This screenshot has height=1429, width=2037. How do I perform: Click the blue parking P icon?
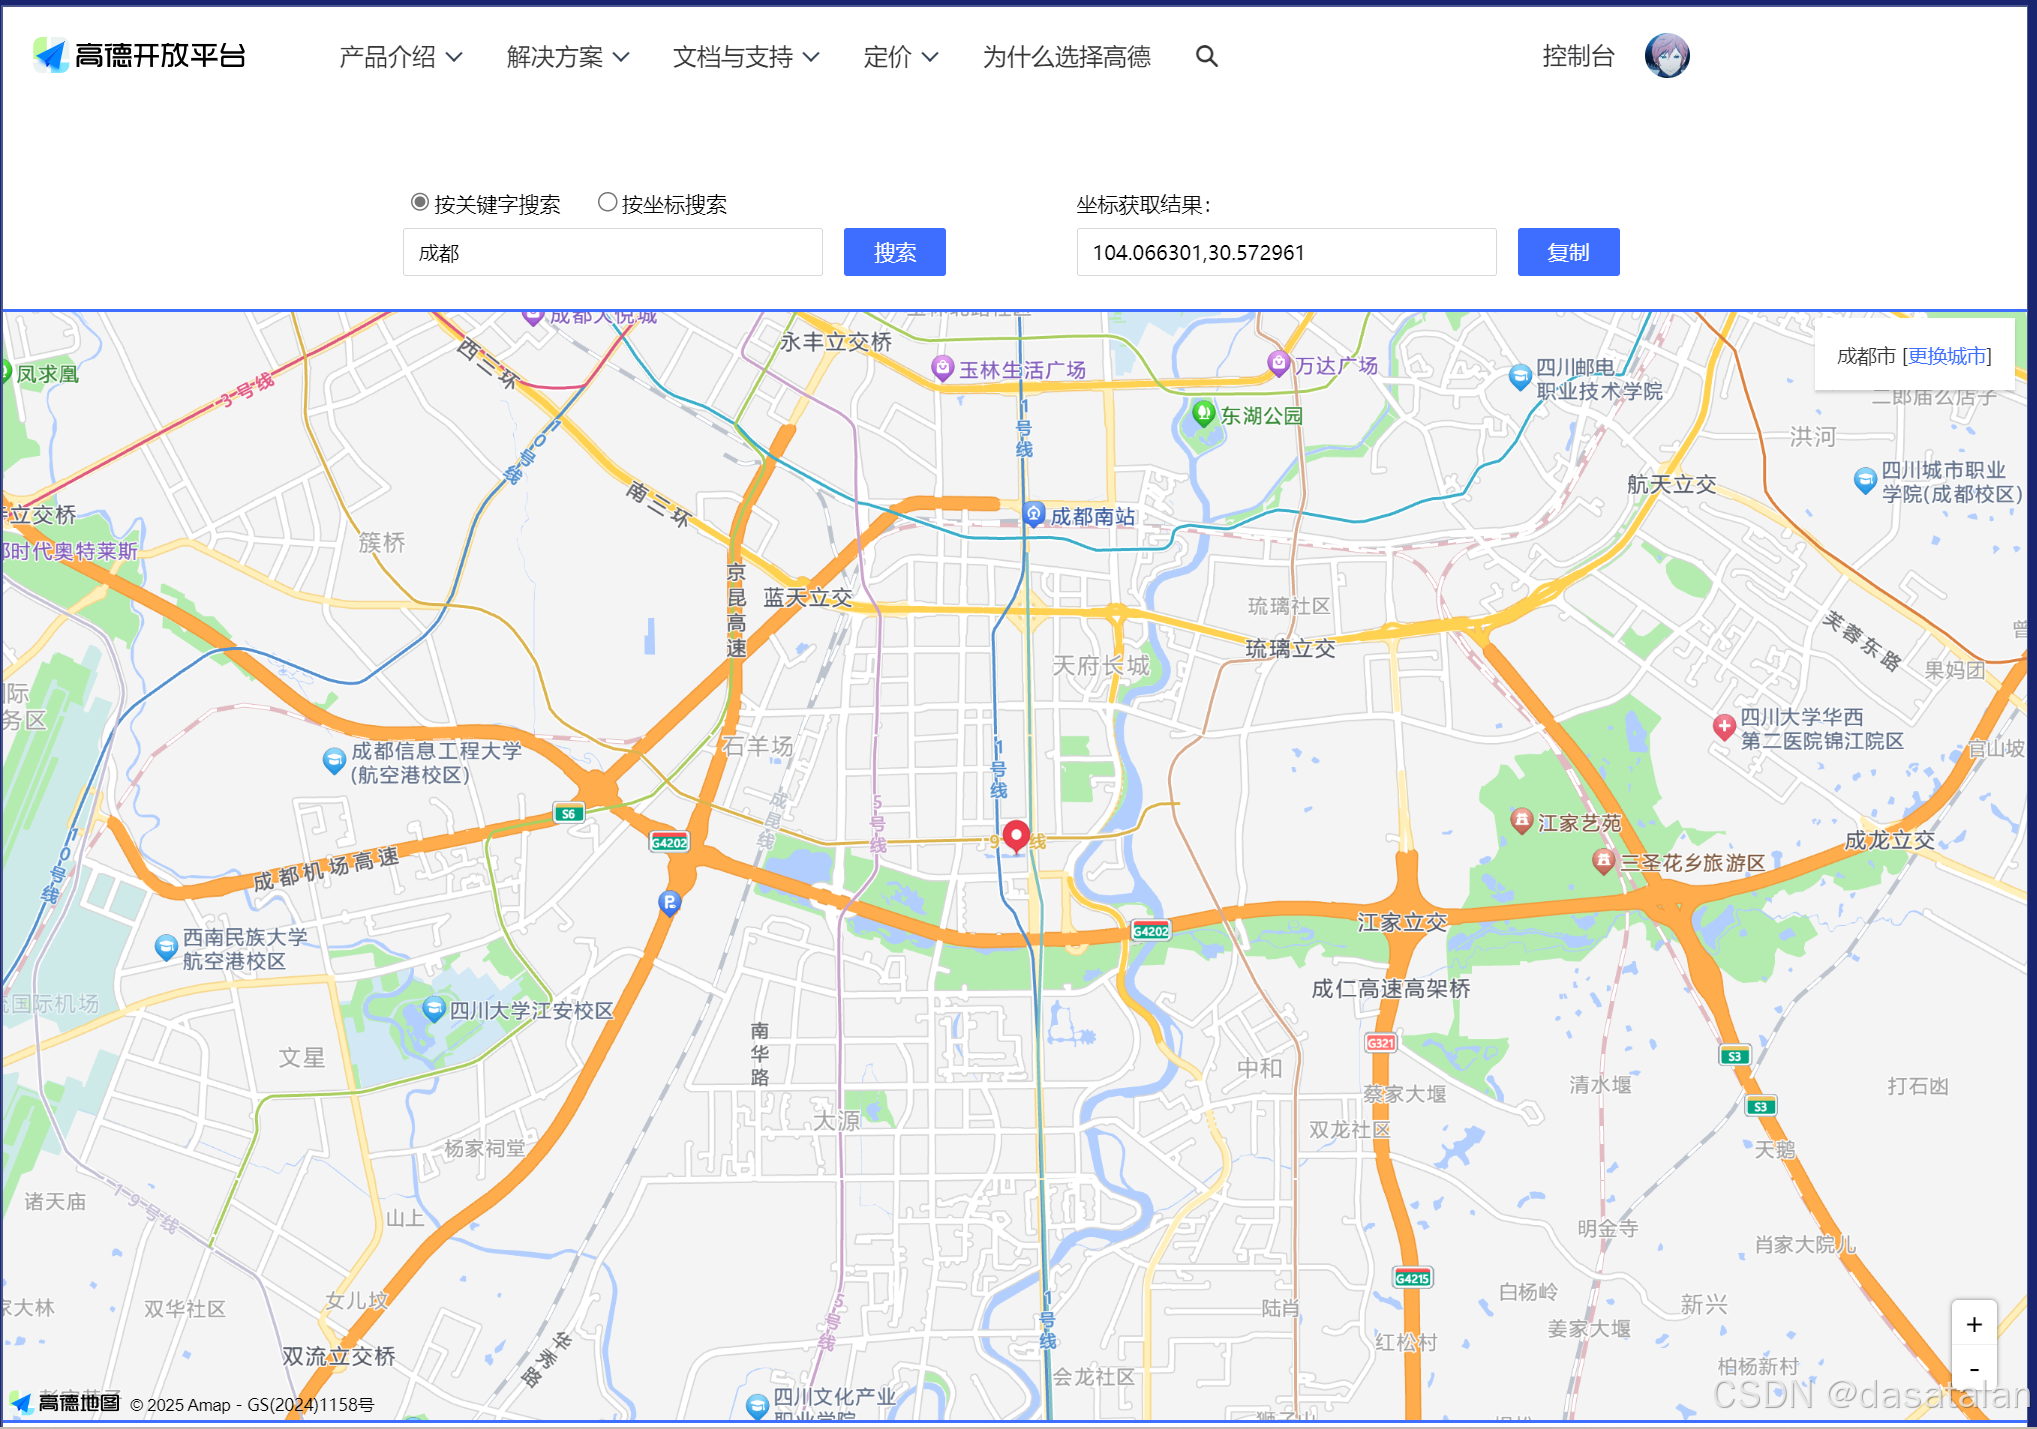pyautogui.click(x=670, y=903)
